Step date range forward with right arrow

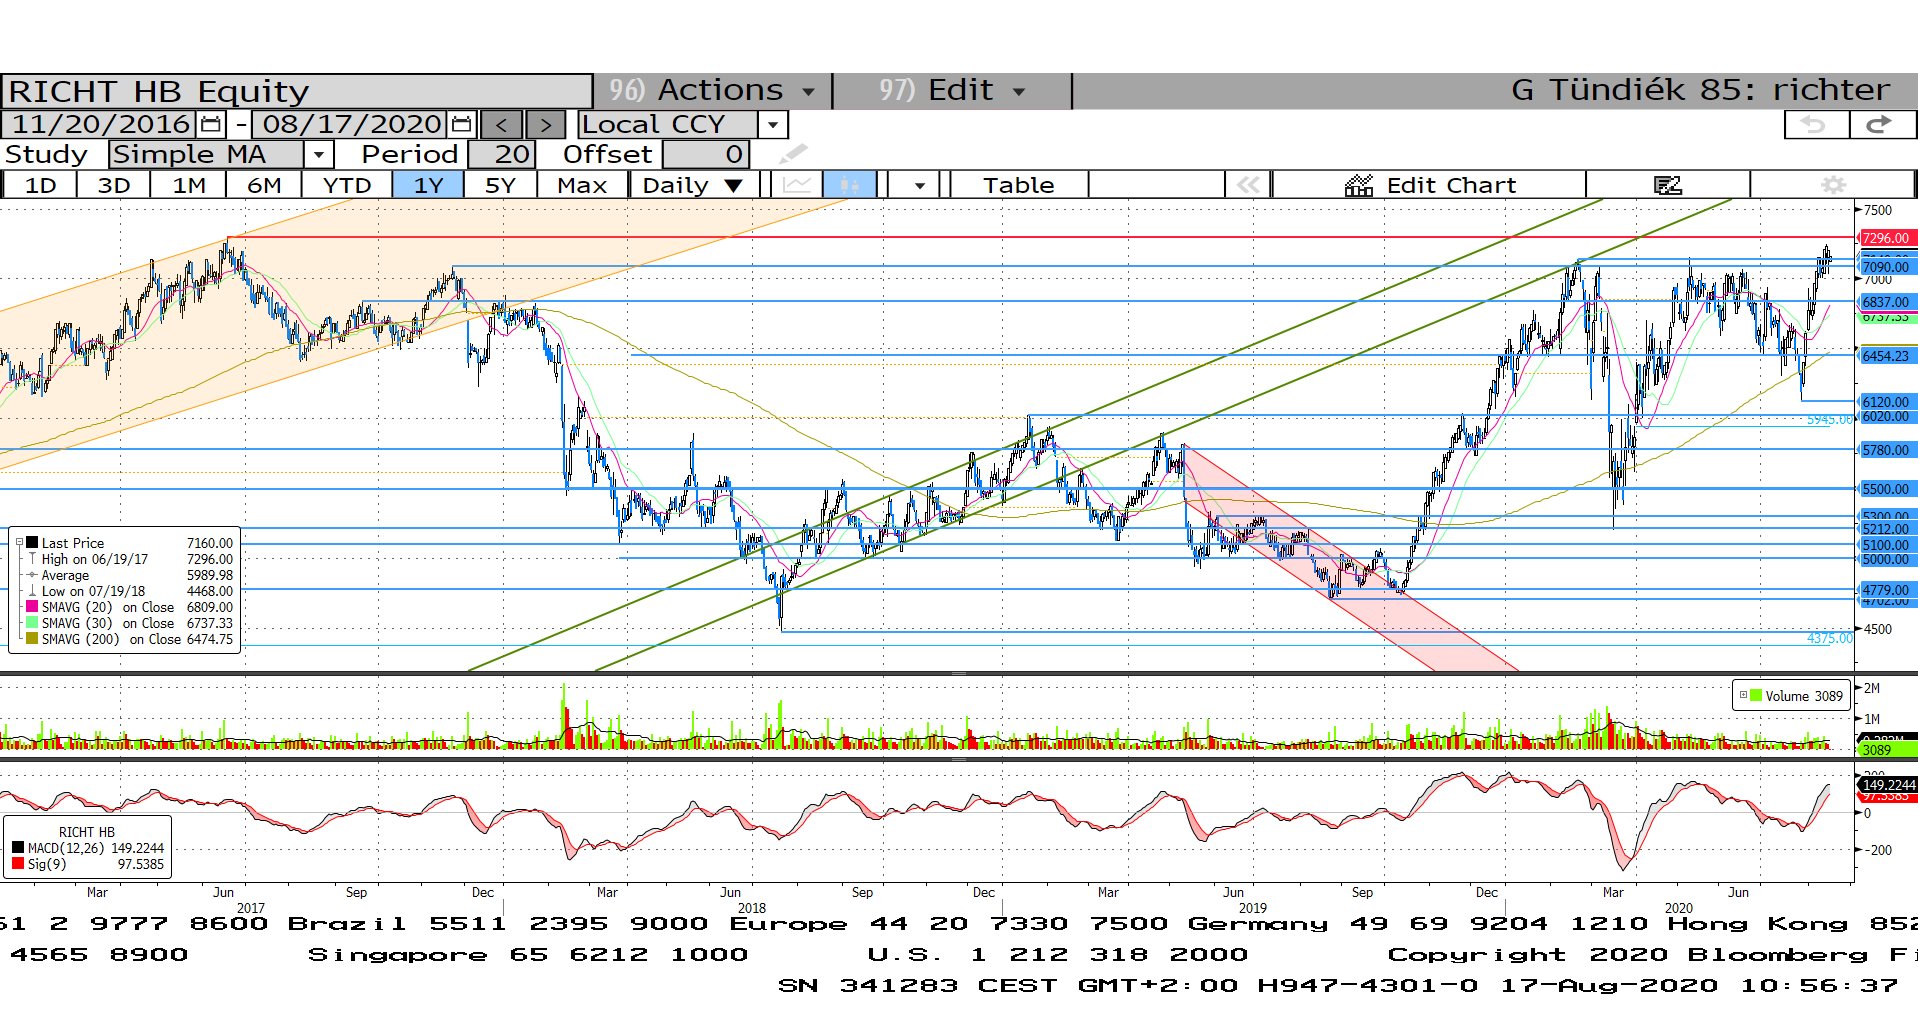pos(545,125)
